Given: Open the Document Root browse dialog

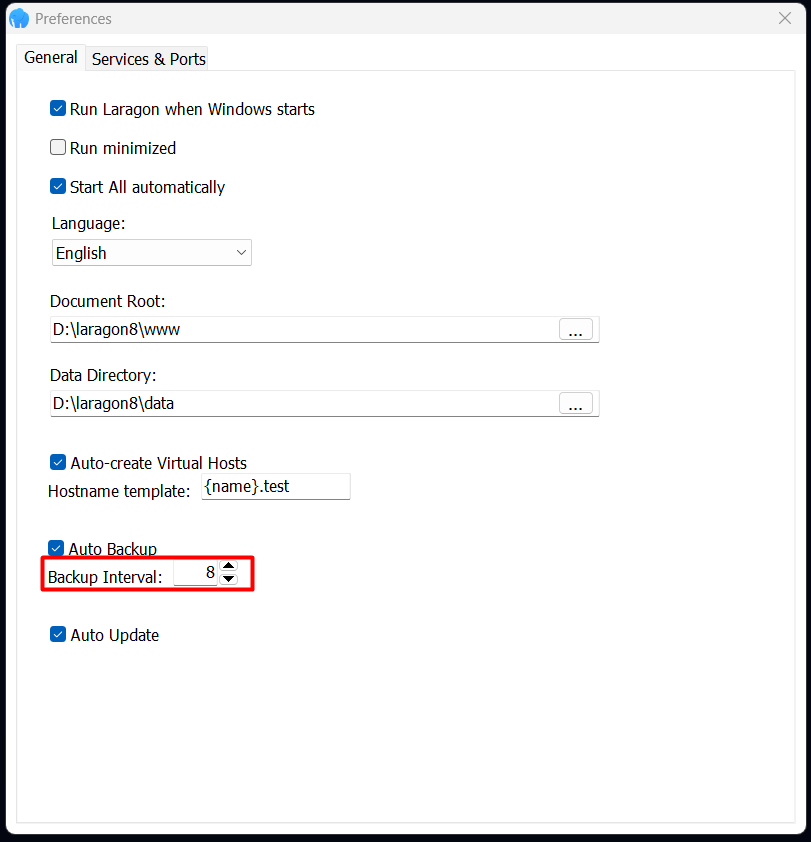Looking at the screenshot, I should click(576, 329).
